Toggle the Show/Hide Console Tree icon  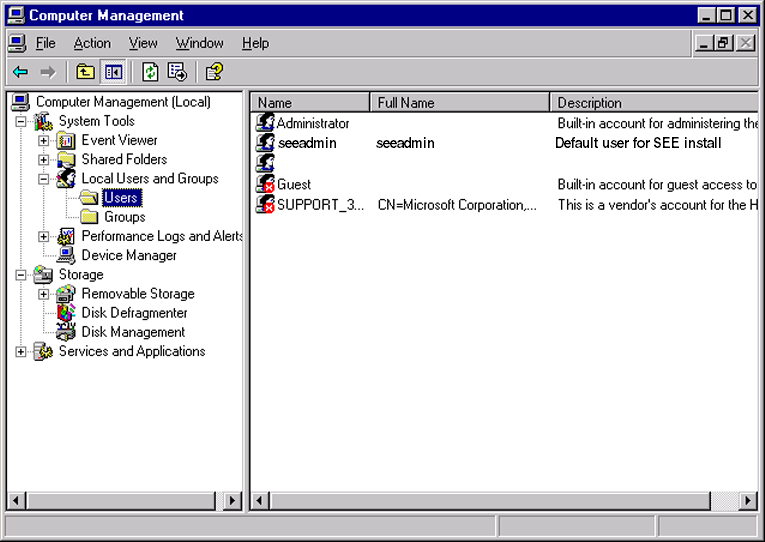pyautogui.click(x=113, y=72)
